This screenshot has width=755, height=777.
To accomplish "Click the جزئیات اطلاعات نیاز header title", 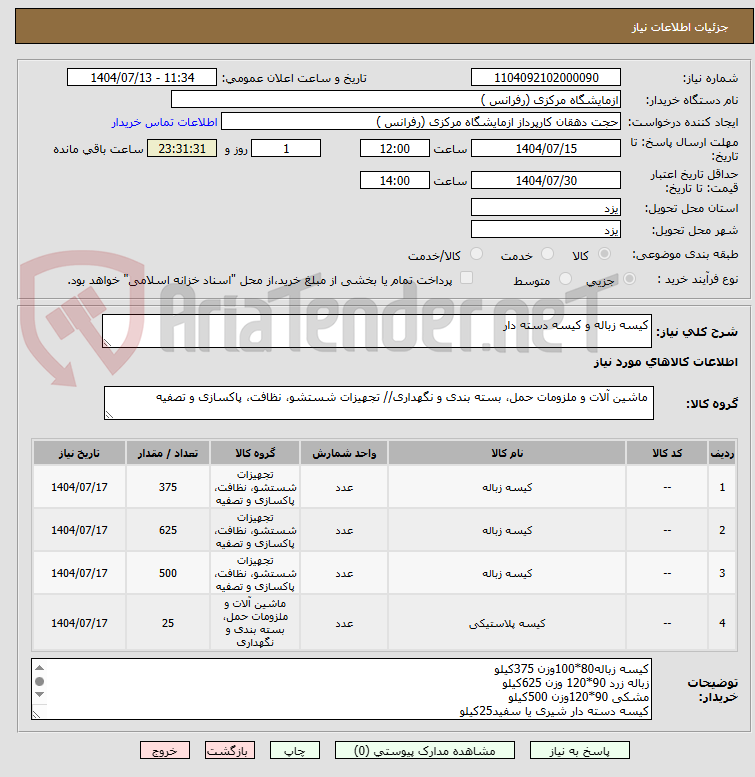I will pos(679,27).
